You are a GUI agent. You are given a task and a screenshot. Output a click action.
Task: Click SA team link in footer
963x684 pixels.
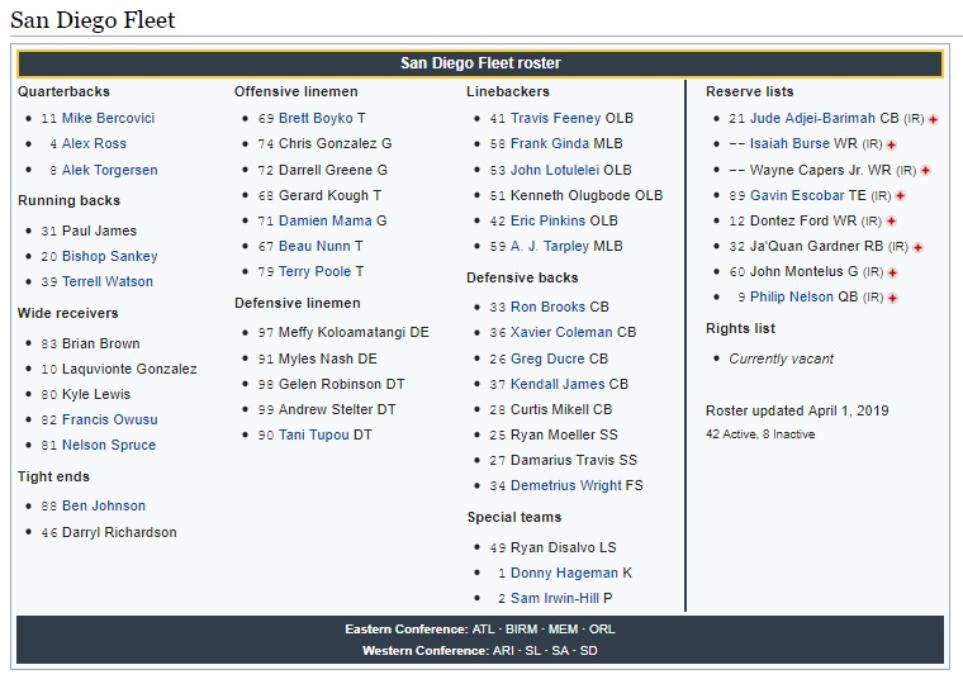pos(560,651)
